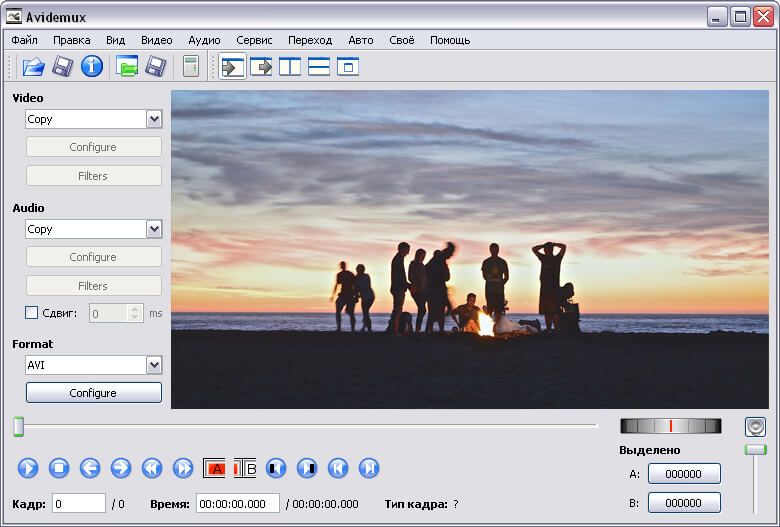
Task: Stop video playback
Action: [x=59, y=468]
